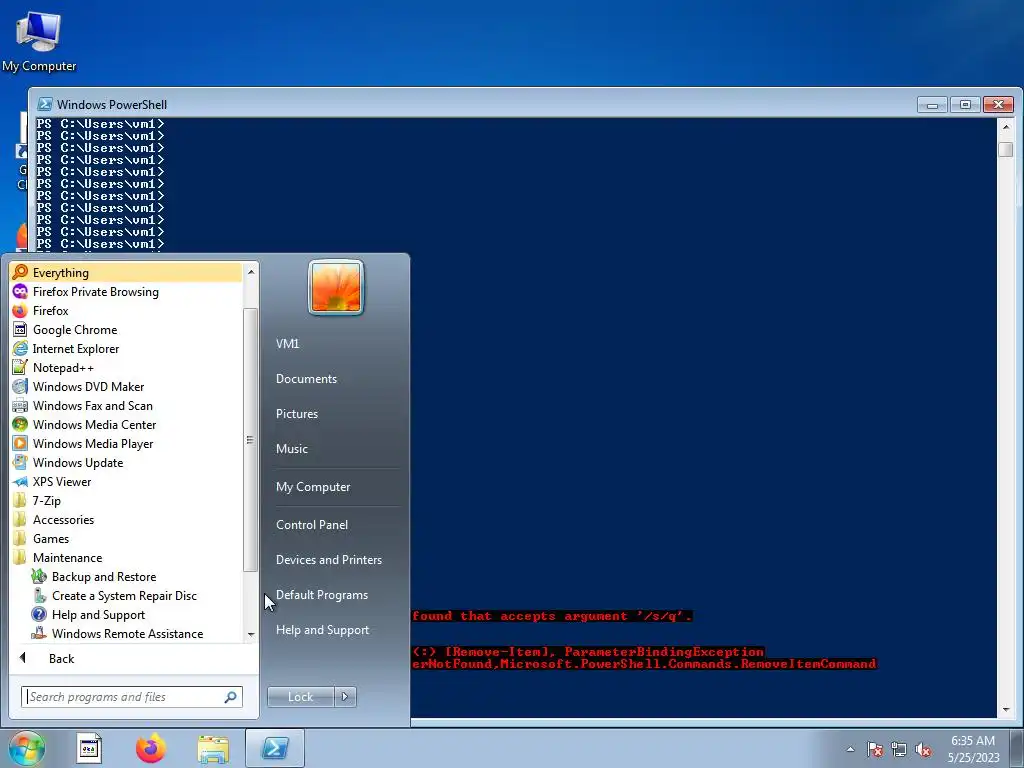Viewport: 1024px width, 768px height.
Task: Open Firefox from the taskbar
Action: point(151,748)
